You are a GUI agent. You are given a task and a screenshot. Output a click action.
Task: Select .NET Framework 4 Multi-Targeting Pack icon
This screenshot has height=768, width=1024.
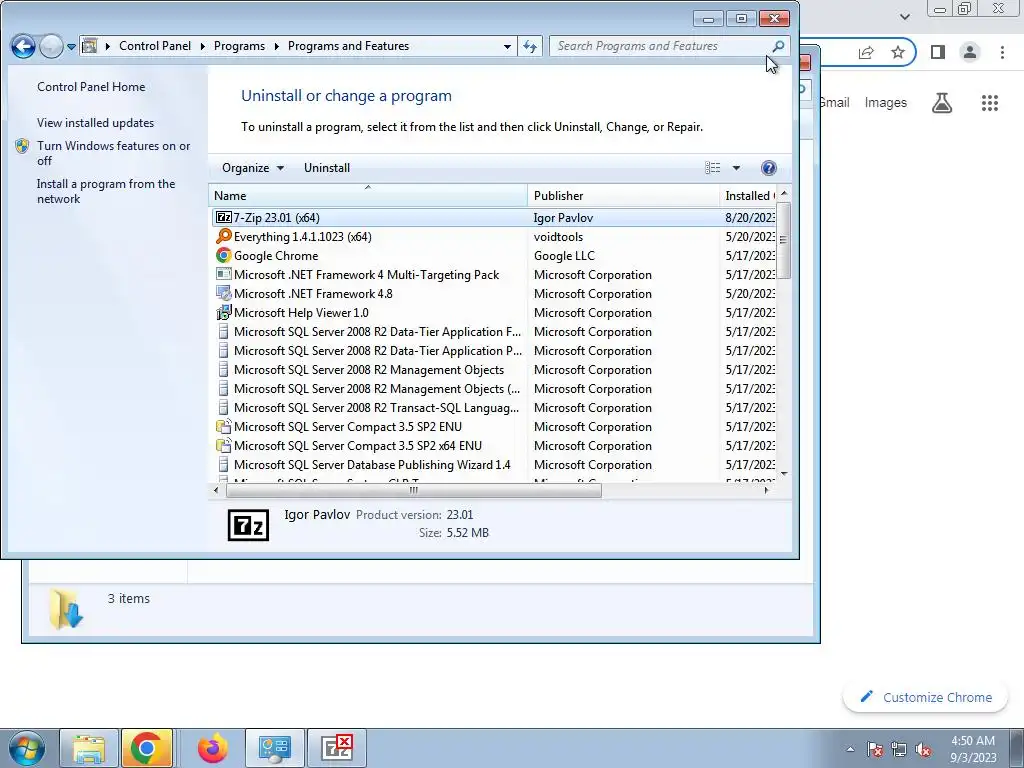(x=223, y=274)
